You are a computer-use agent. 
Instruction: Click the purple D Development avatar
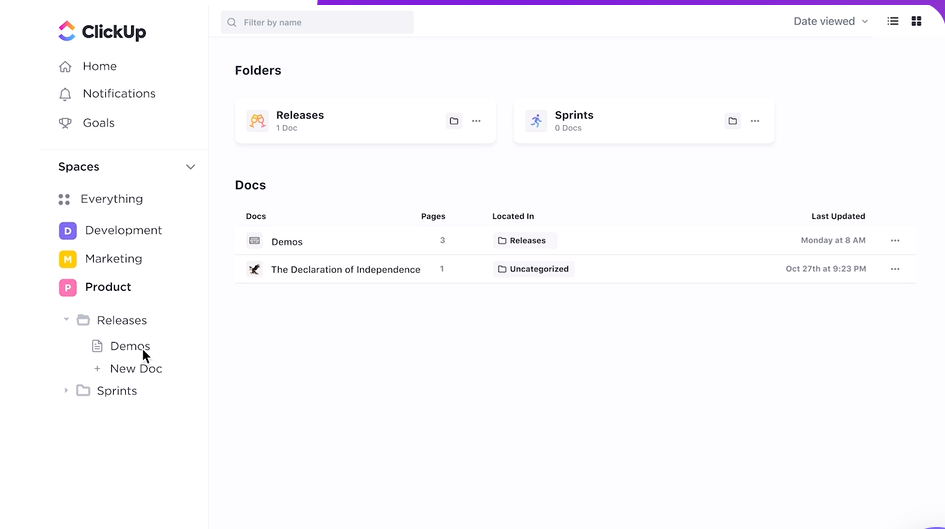68,231
